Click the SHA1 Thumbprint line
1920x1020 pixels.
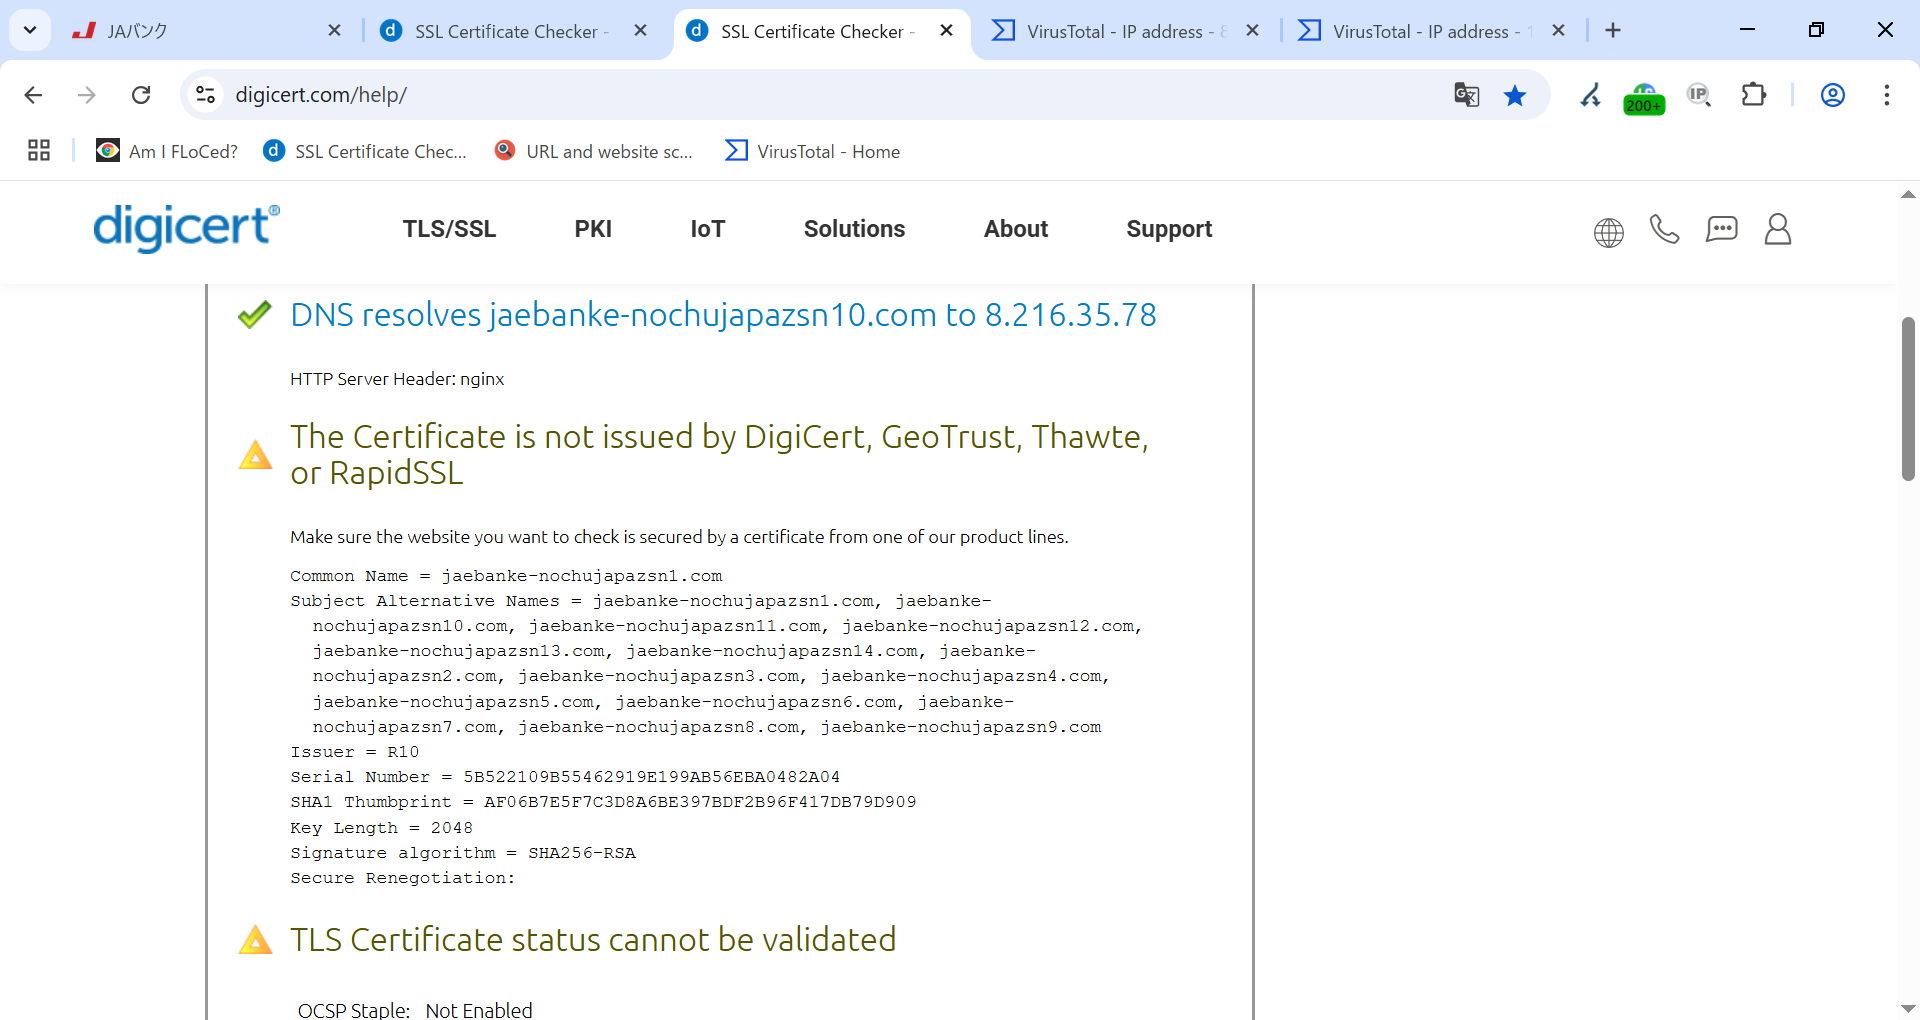(603, 802)
